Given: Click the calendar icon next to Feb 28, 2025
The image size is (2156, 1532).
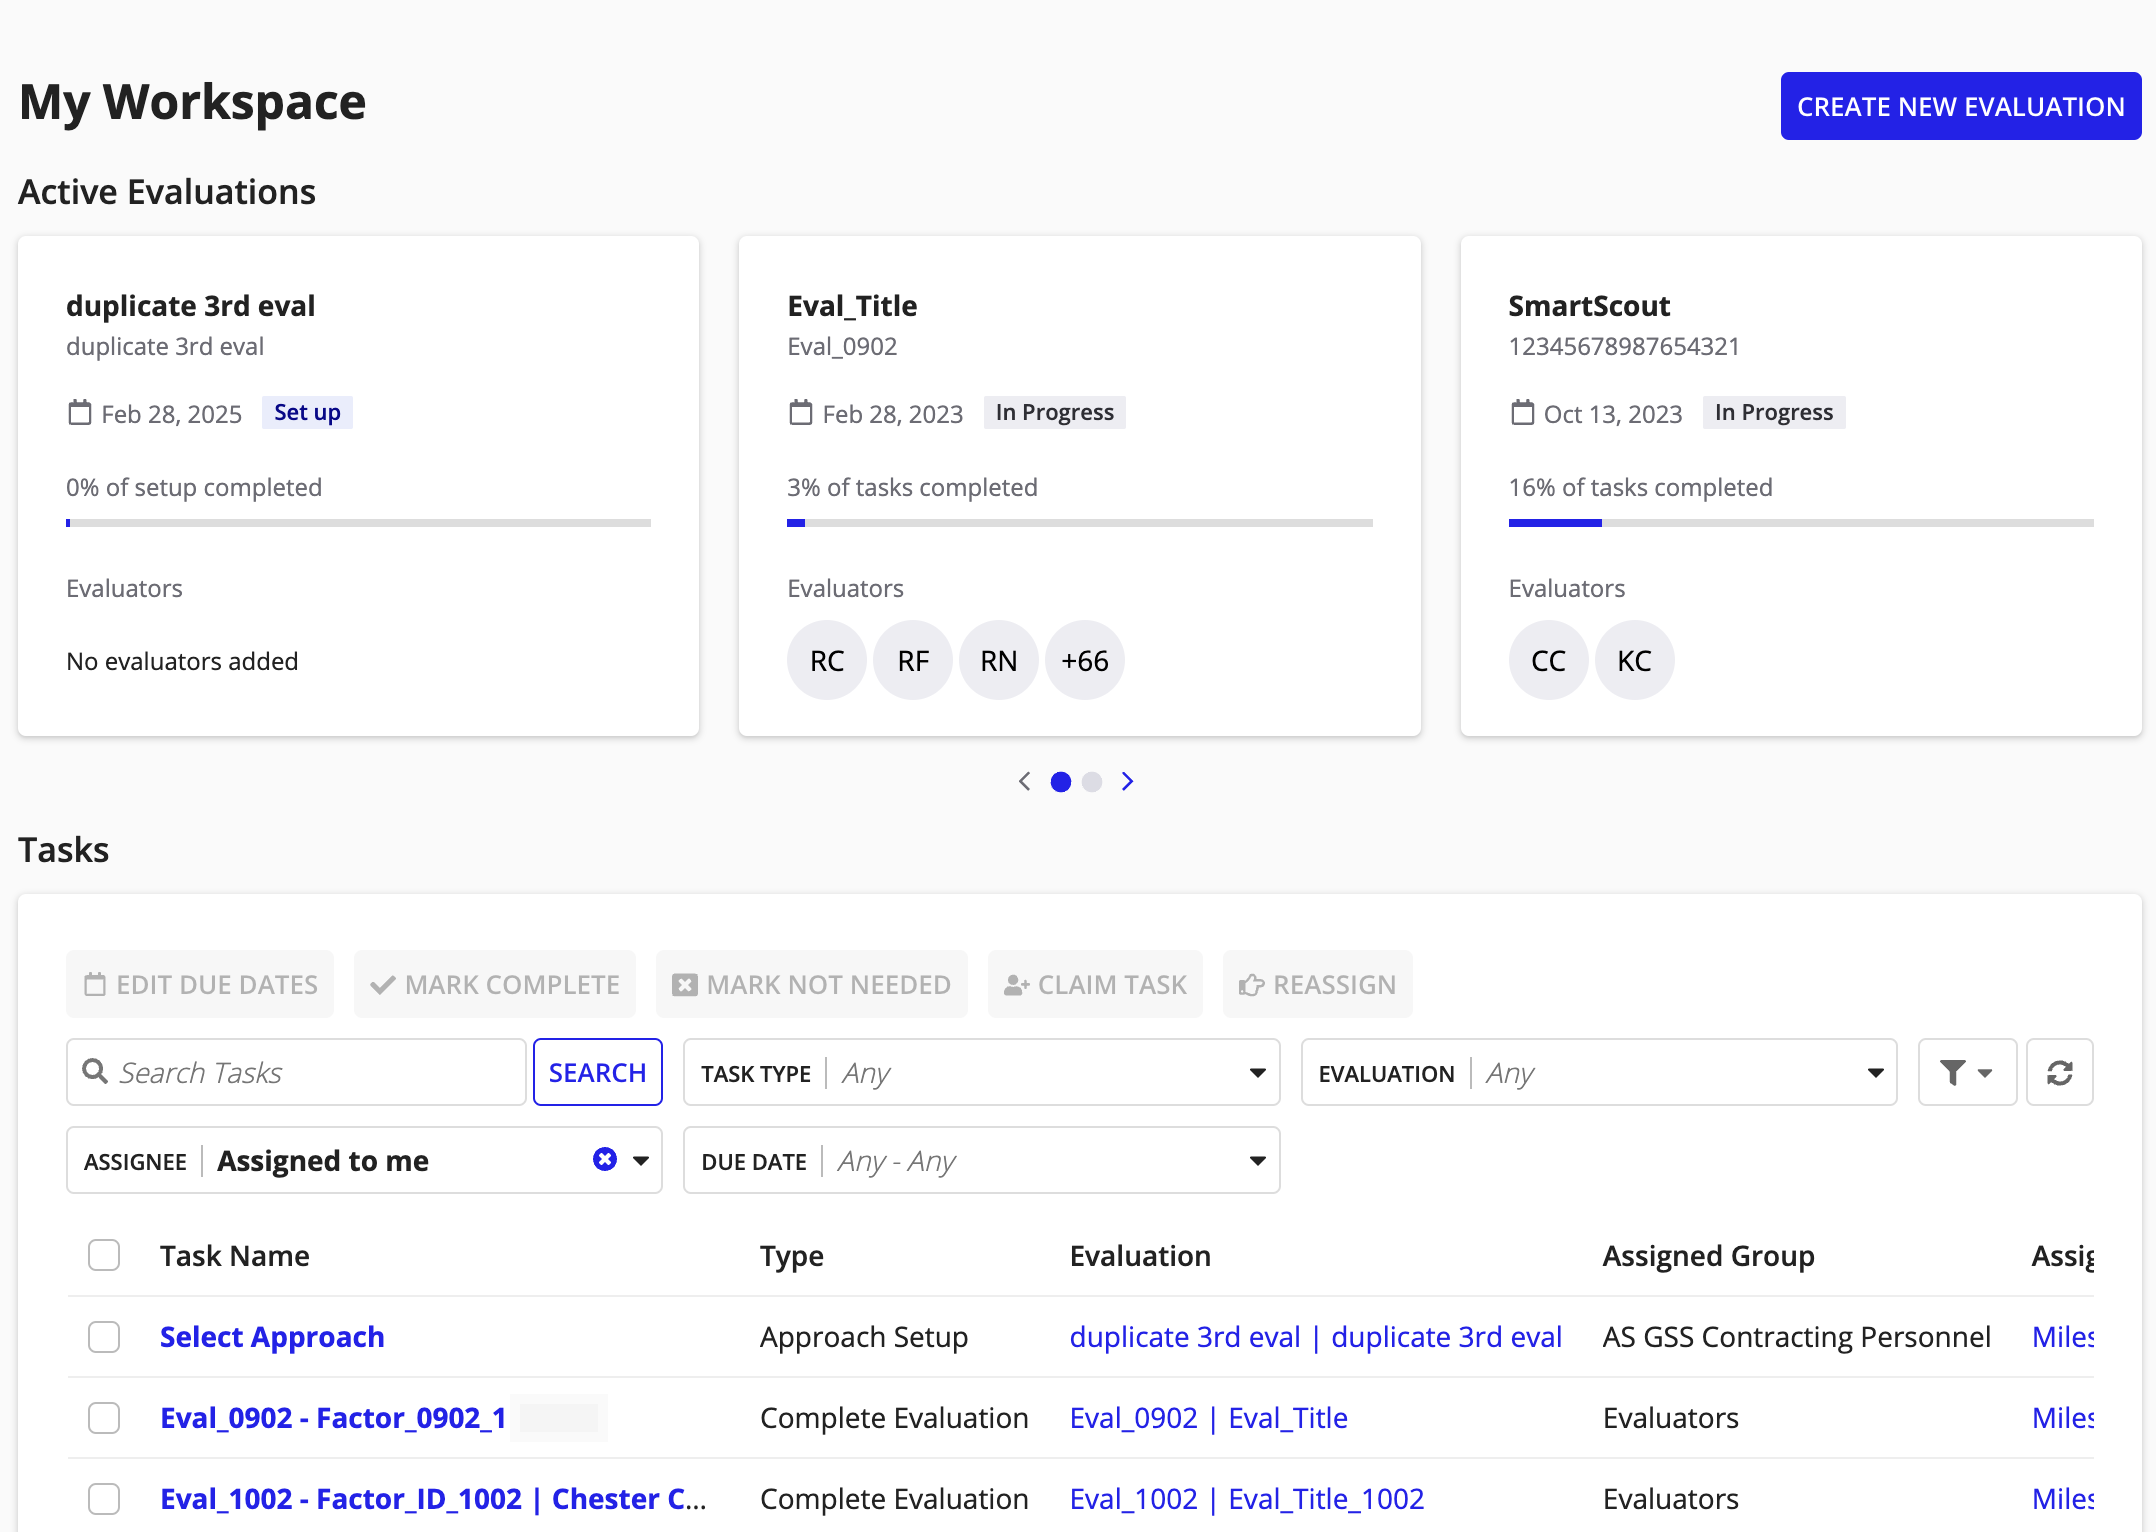Looking at the screenshot, I should (x=79, y=412).
